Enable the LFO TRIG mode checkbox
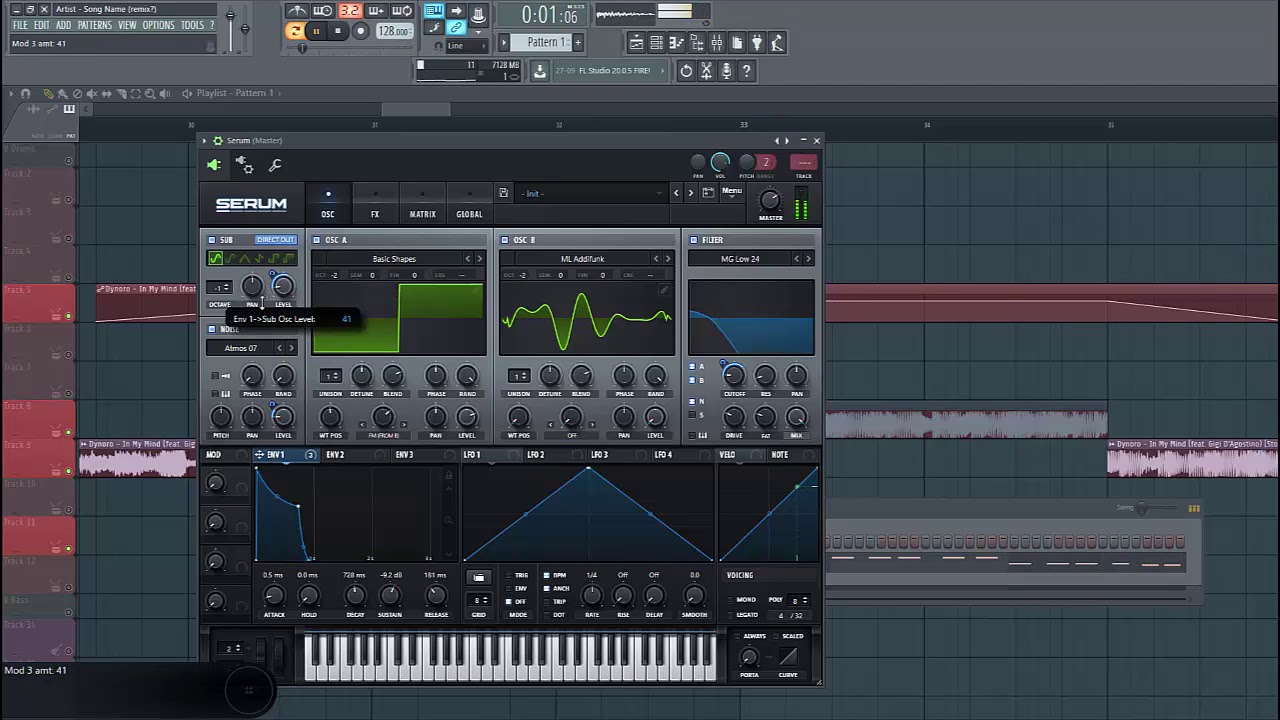The width and height of the screenshot is (1280, 720). pos(508,576)
